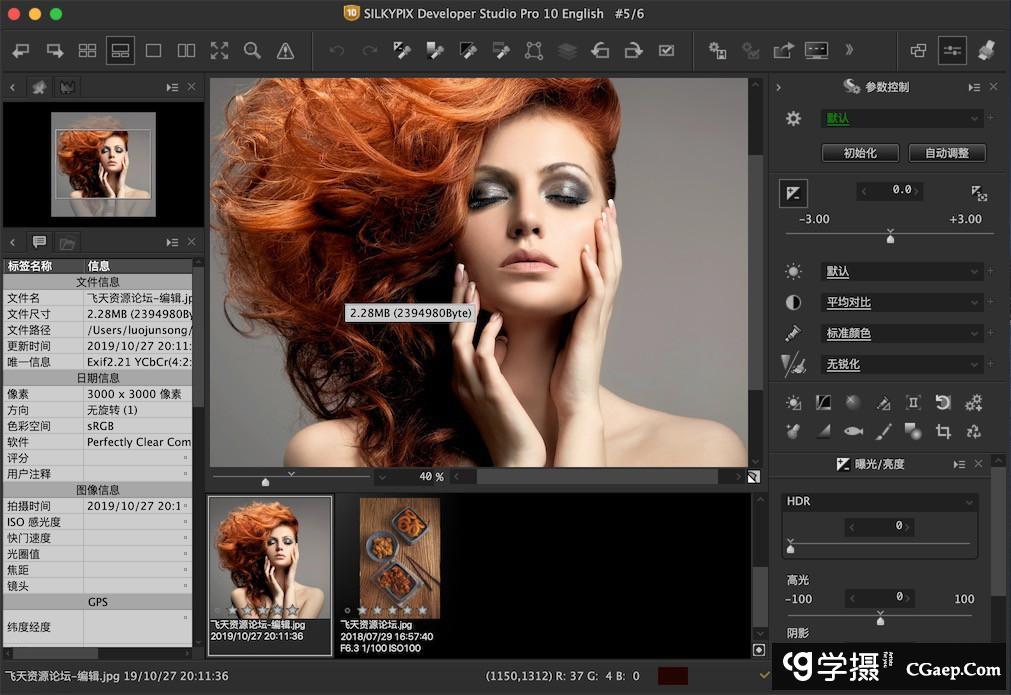This screenshot has height=695, width=1011.
Task: Switch to the image info comment tab
Action: (39, 242)
